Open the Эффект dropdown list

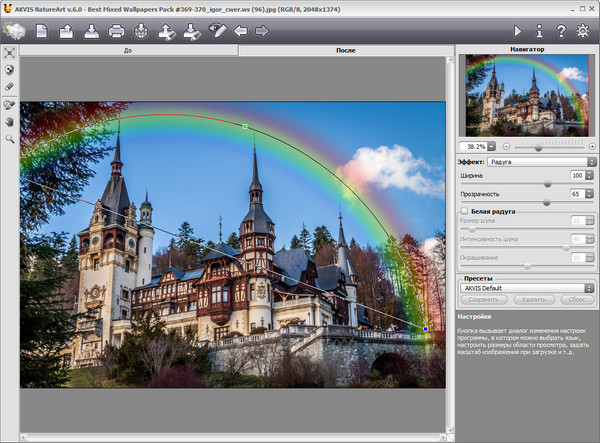coord(541,161)
